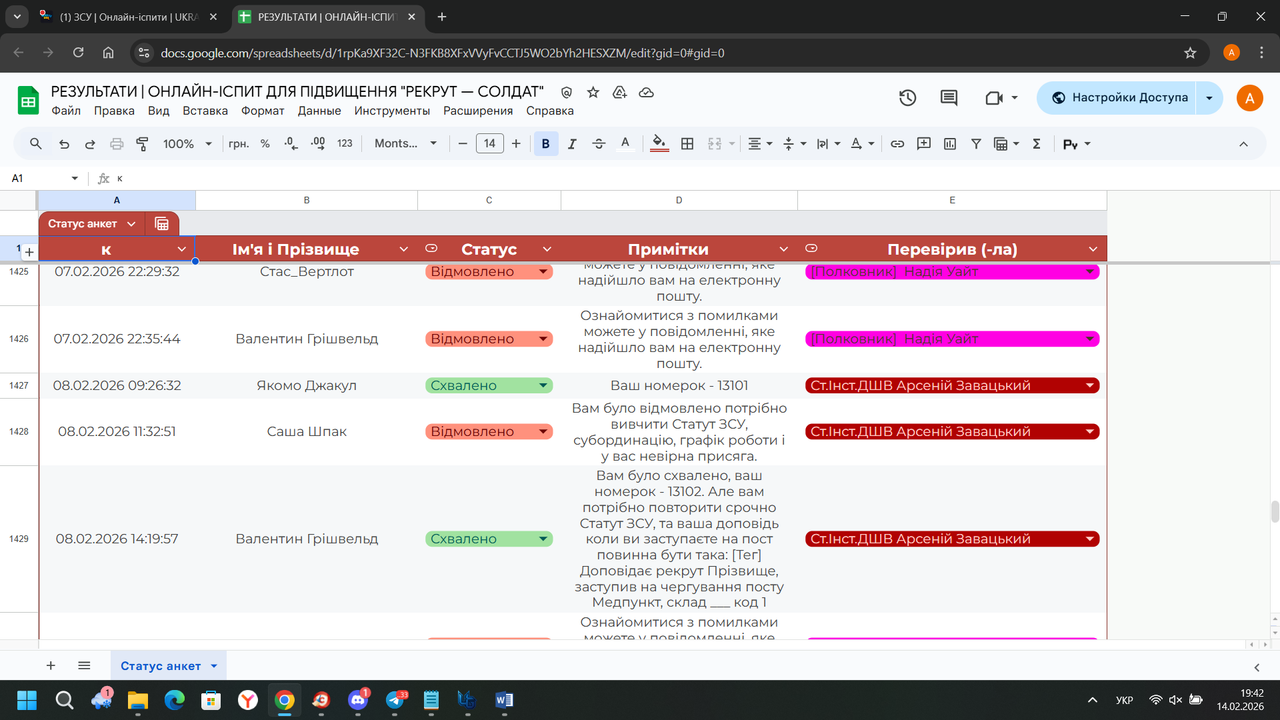This screenshot has width=1280, height=720.
Task: Click the undo arrow in toolbar
Action: 64,144
